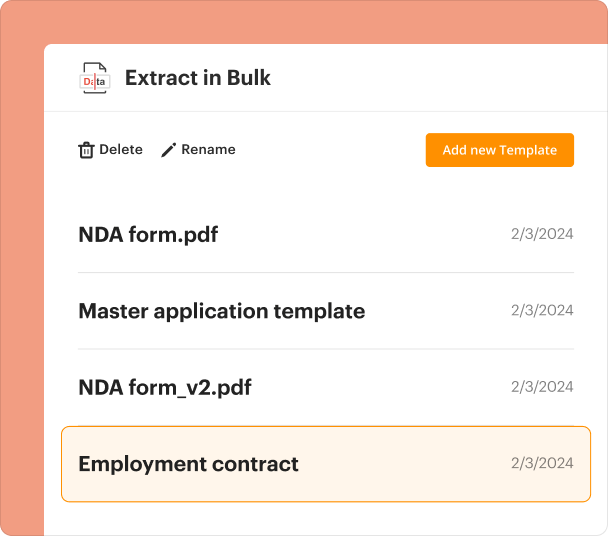Click the Delete text label

pyautogui.click(x=121, y=150)
